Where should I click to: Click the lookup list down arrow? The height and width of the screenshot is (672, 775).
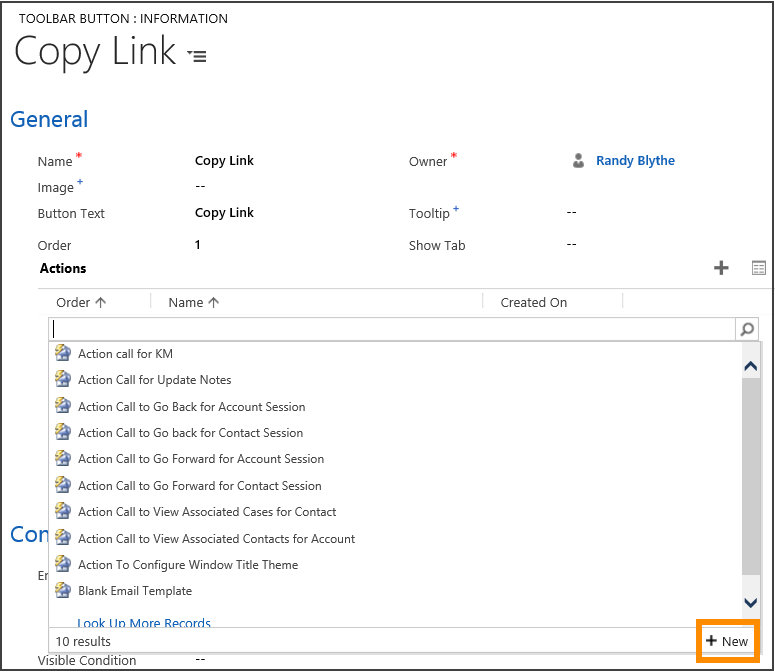click(751, 603)
